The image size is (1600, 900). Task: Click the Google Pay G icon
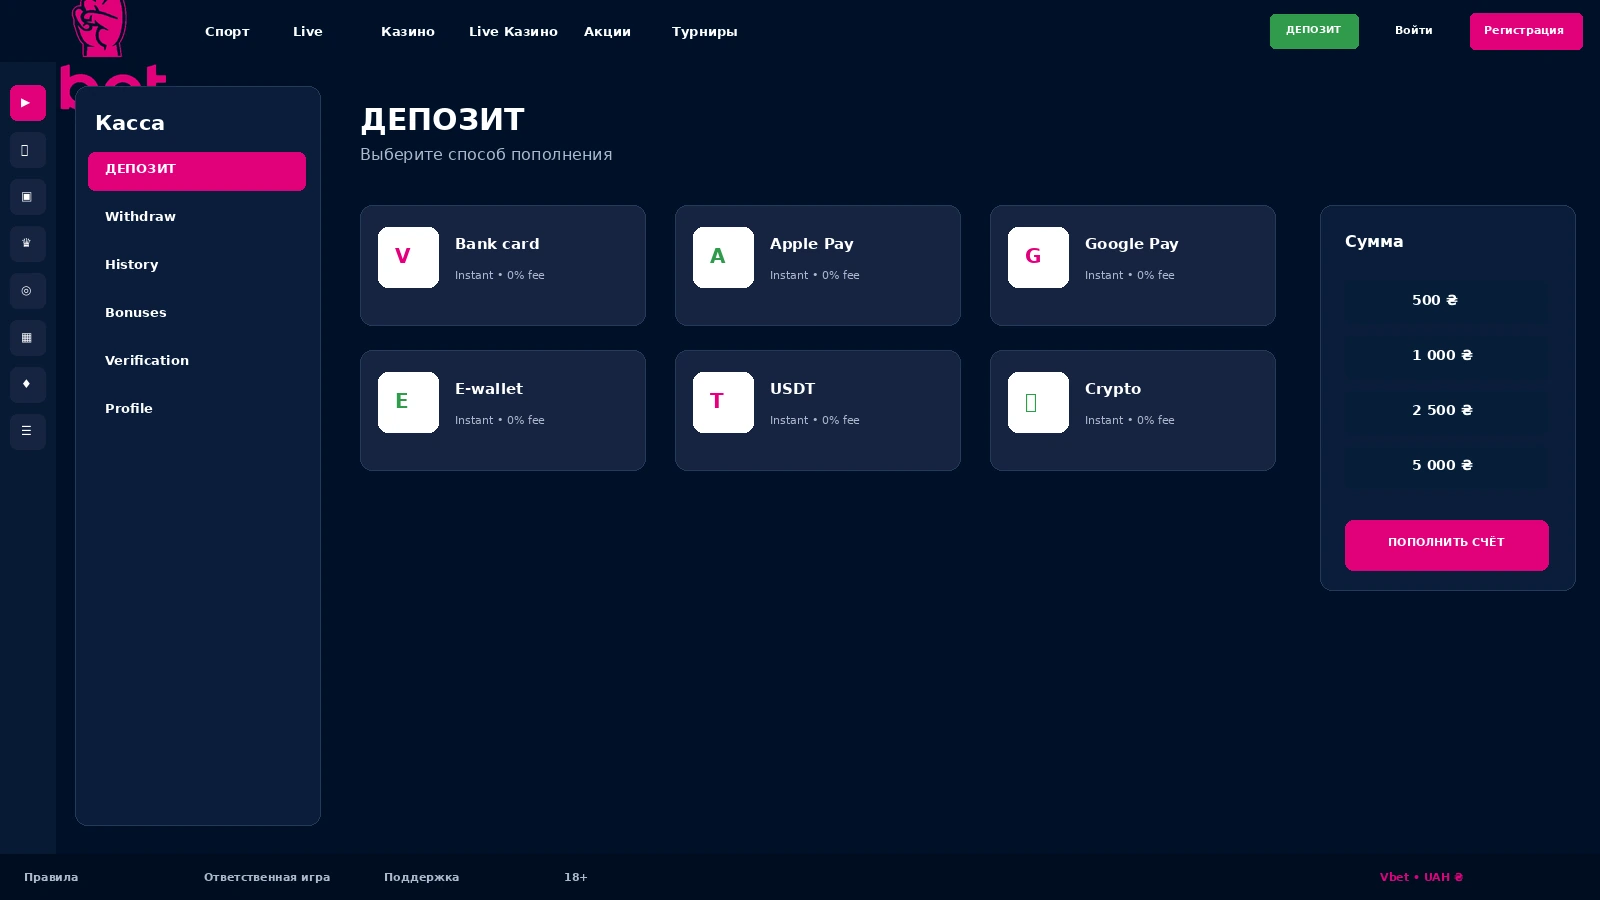(x=1038, y=257)
